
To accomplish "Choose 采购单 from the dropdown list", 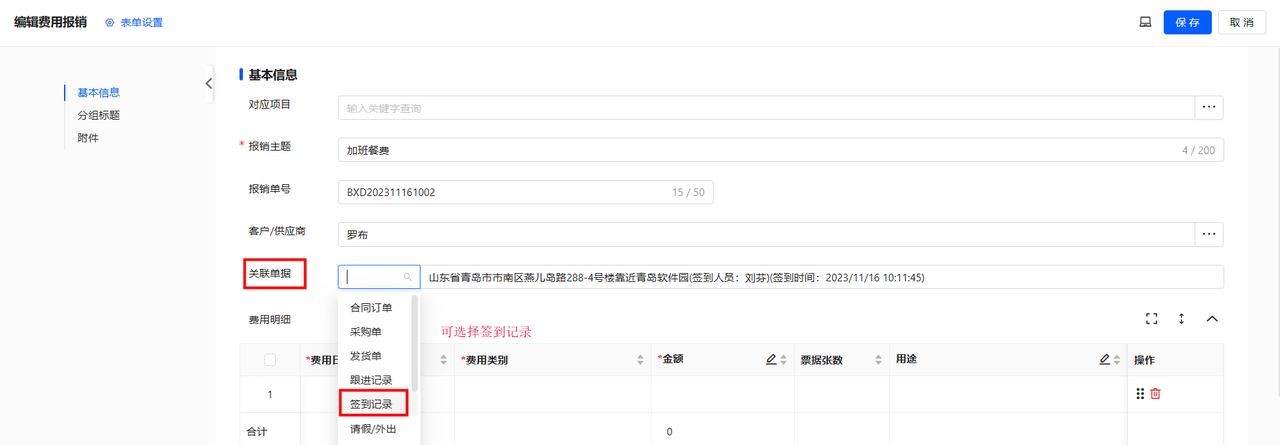I will (x=365, y=332).
